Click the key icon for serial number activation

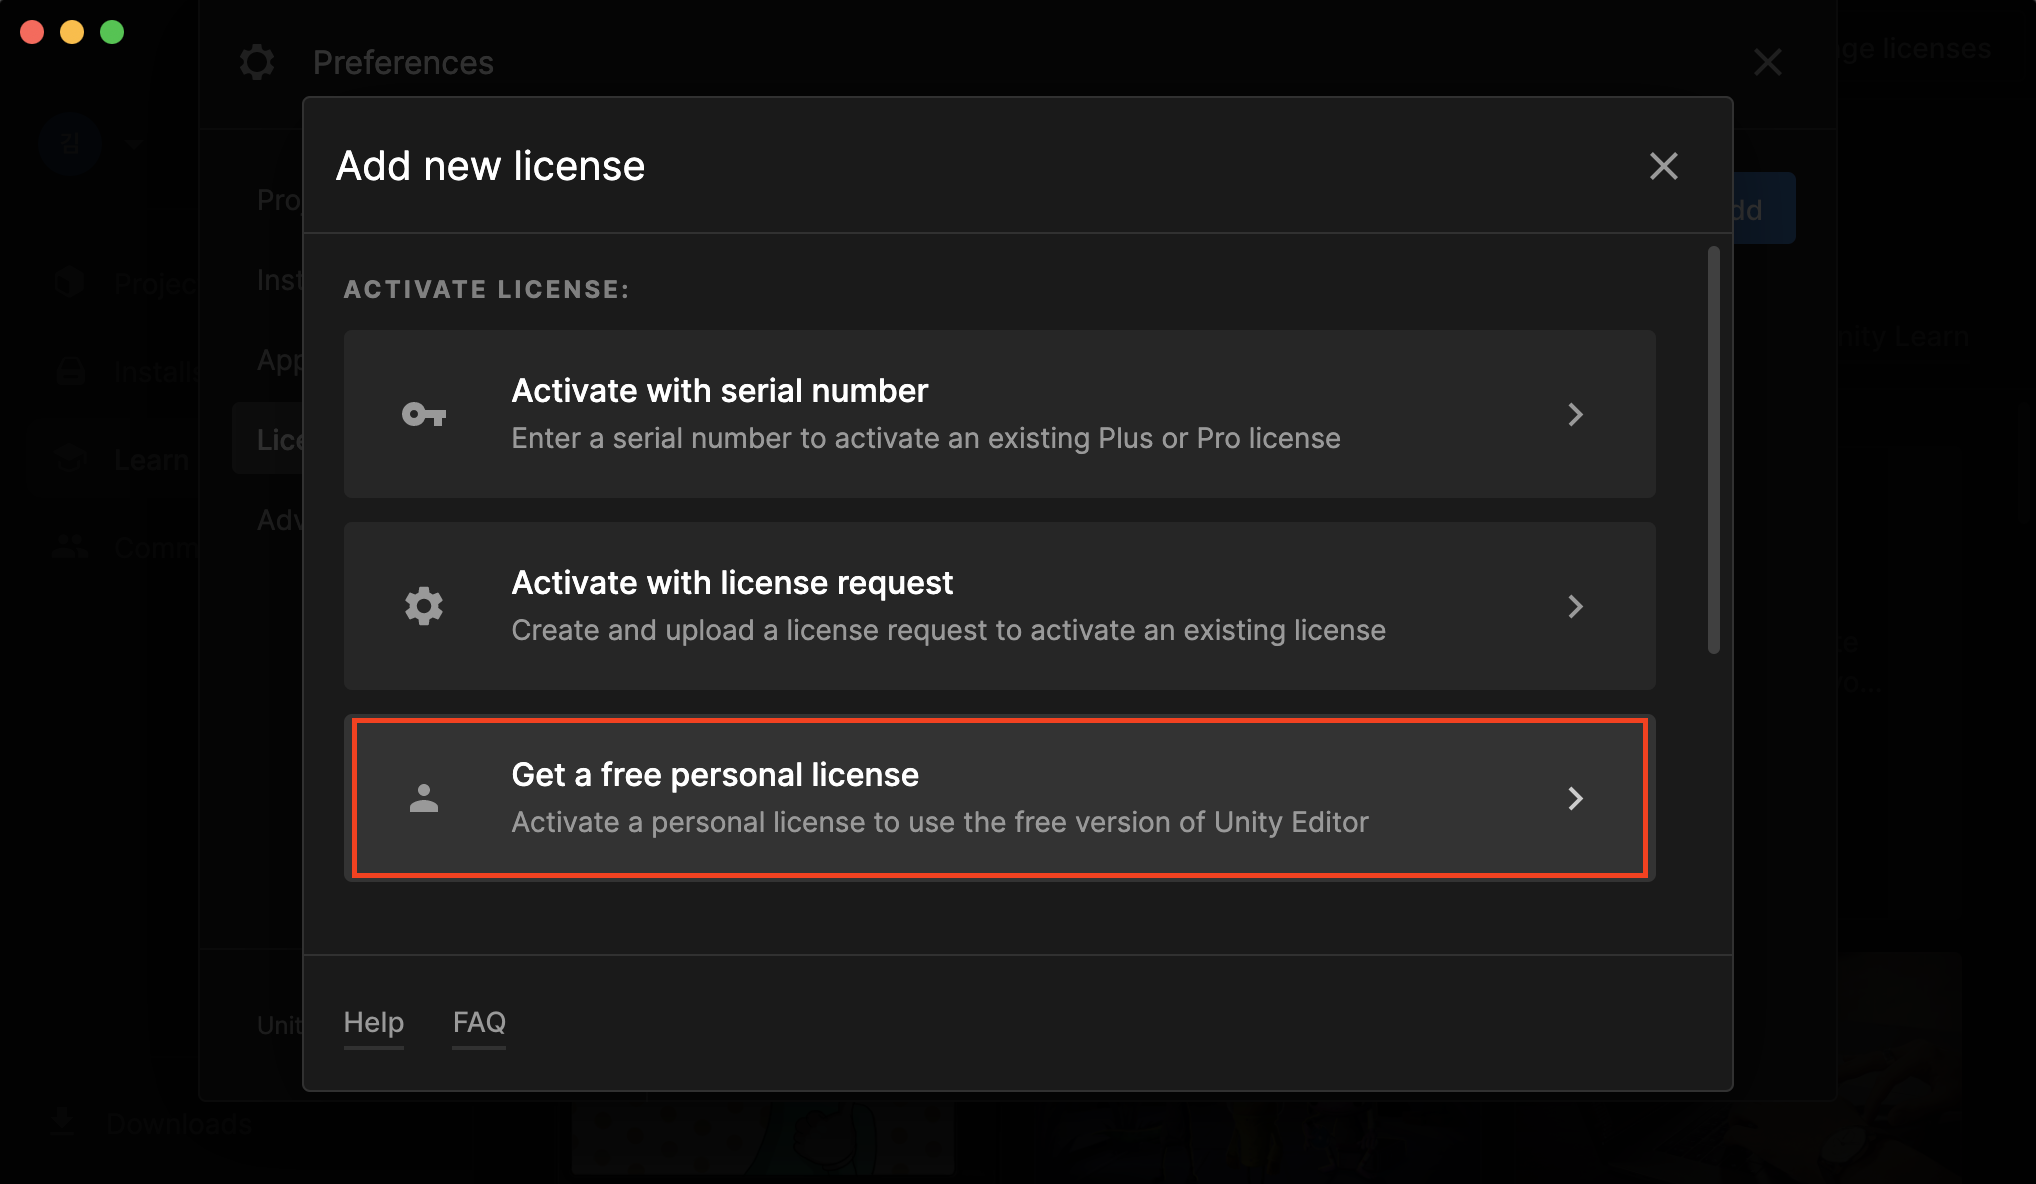(x=424, y=414)
